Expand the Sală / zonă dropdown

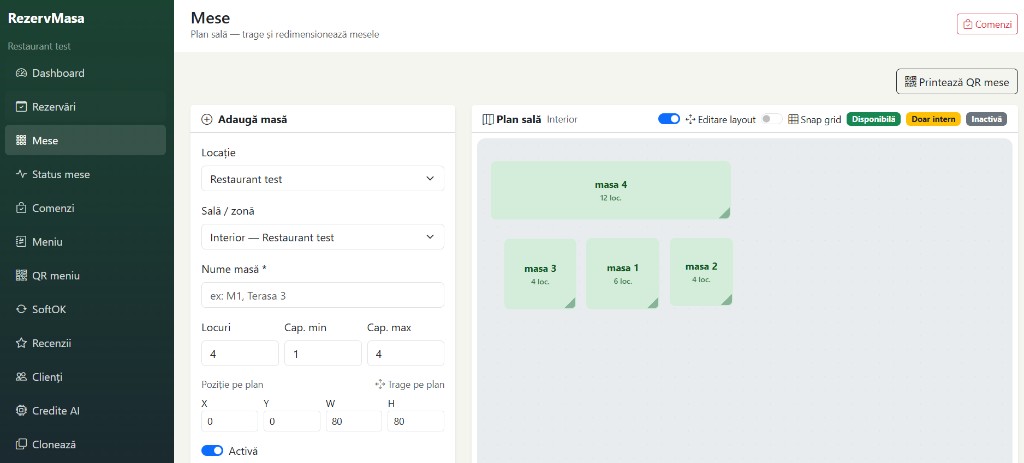323,237
